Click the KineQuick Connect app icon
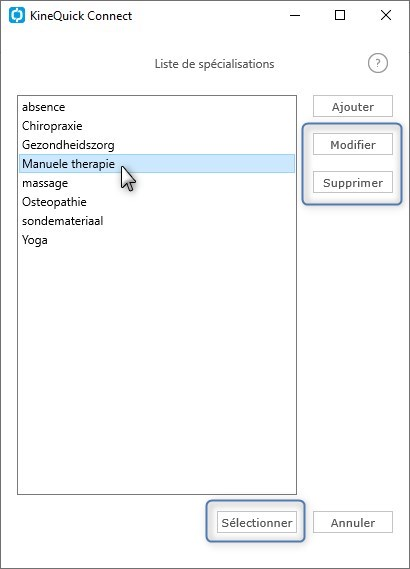This screenshot has width=410, height=569. point(17,15)
